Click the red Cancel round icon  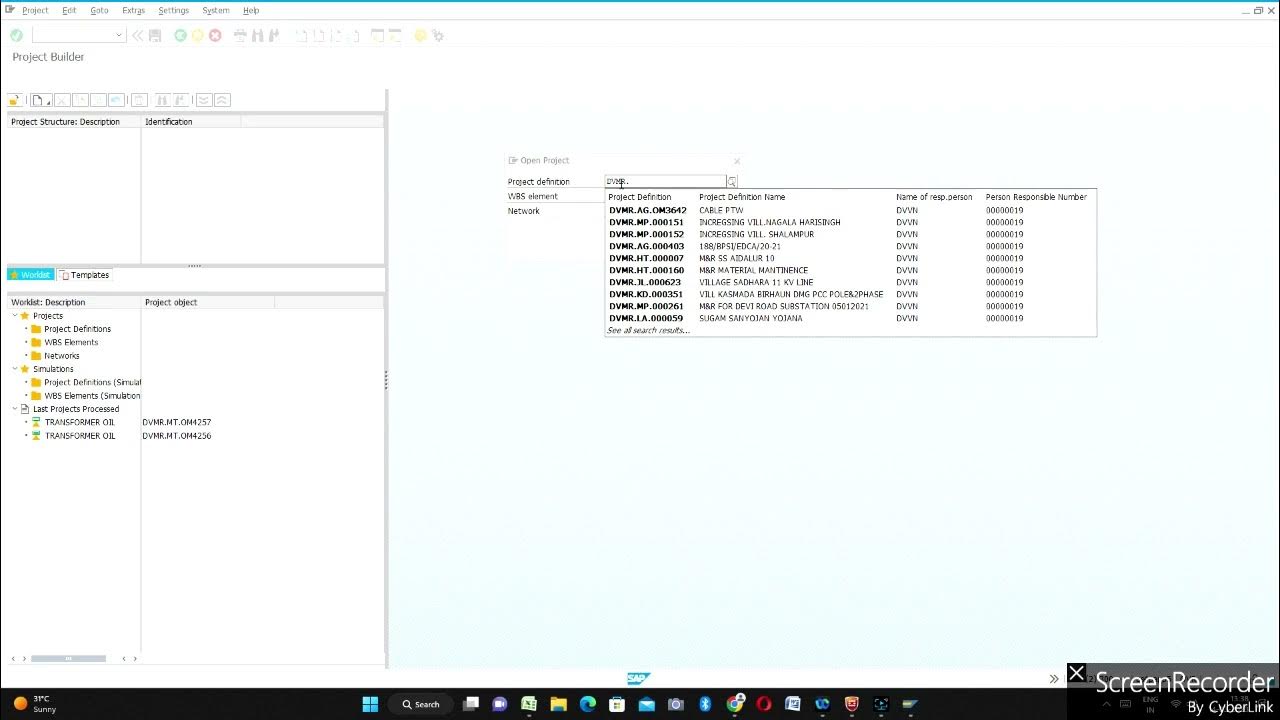coord(214,35)
